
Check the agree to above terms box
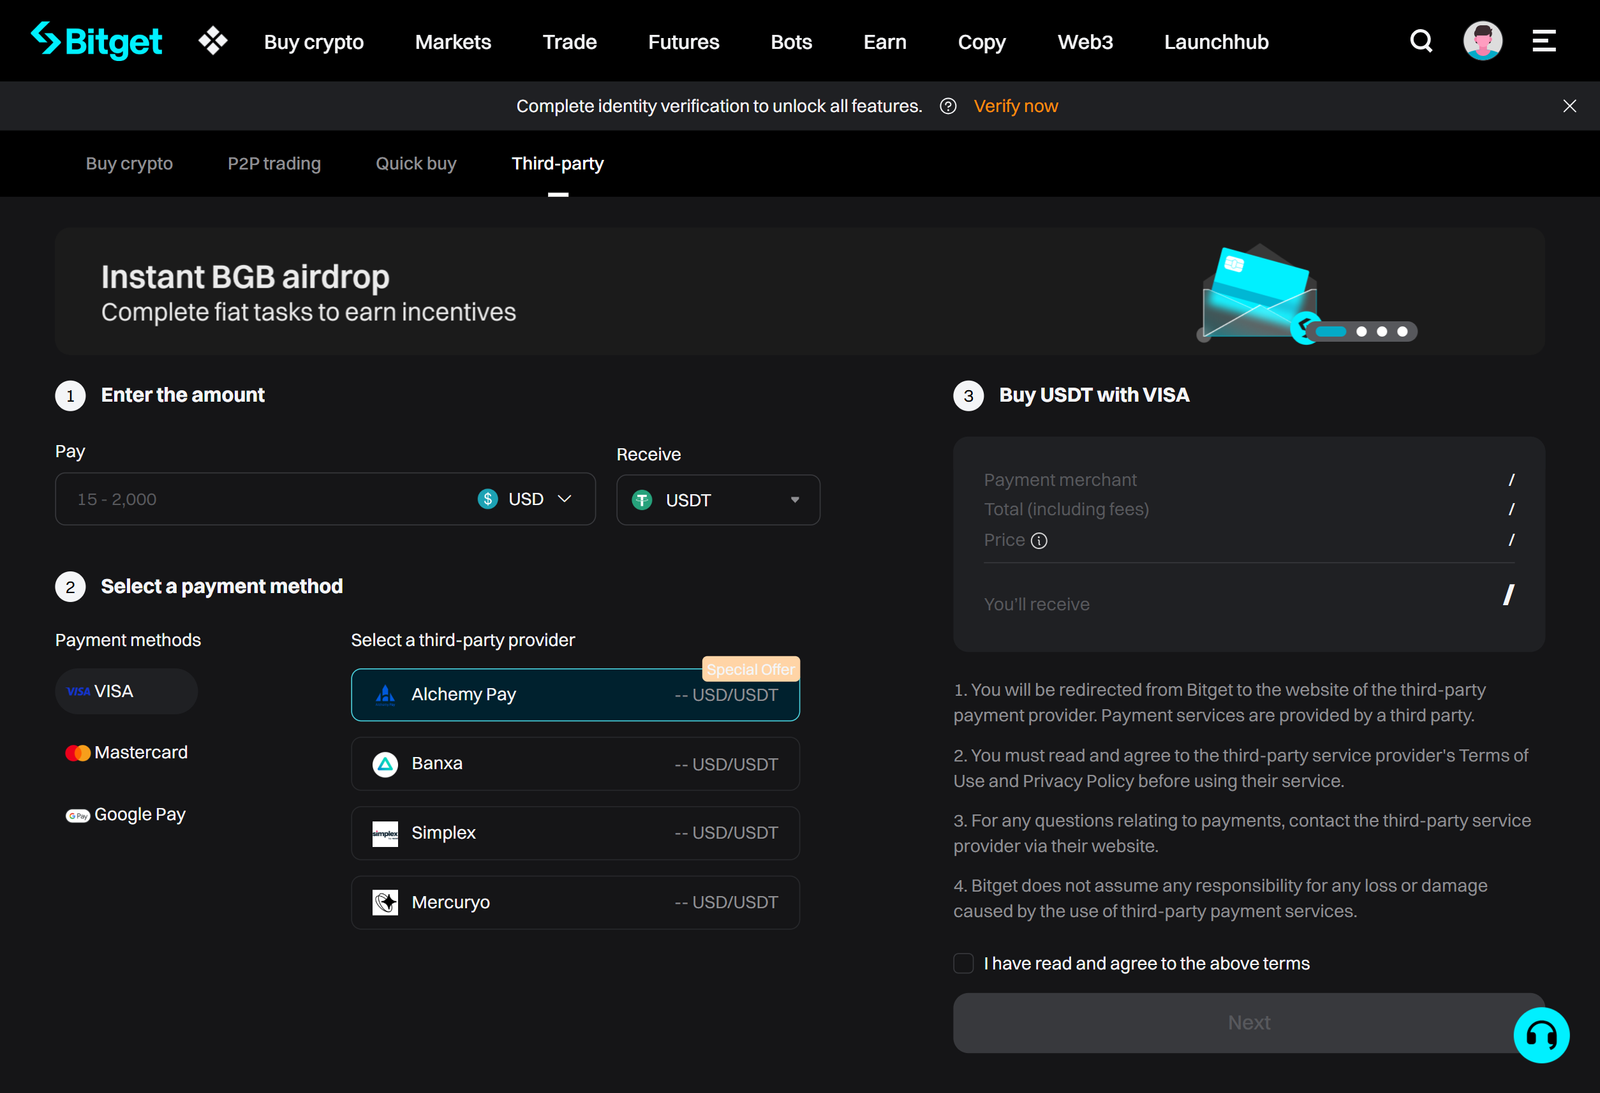(964, 963)
